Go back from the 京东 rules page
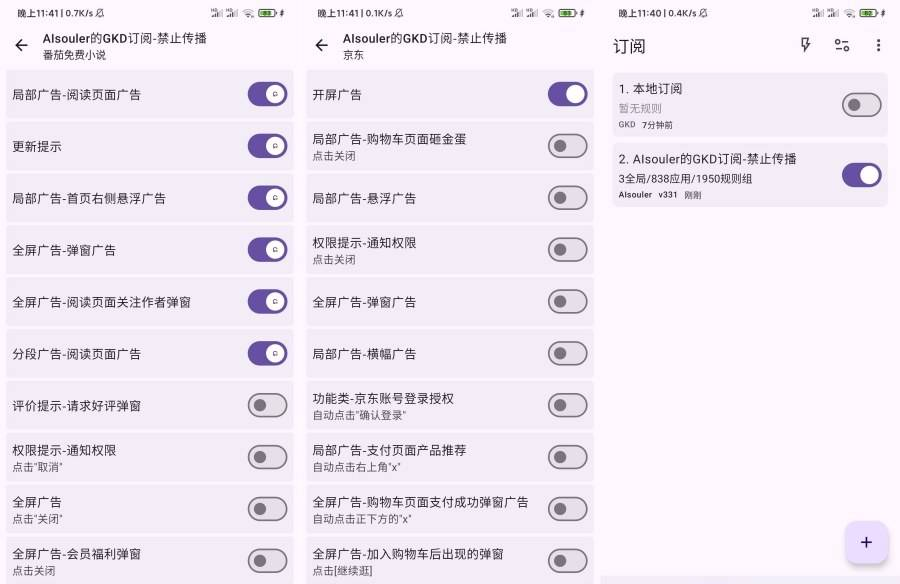The width and height of the screenshot is (900, 584). click(321, 46)
